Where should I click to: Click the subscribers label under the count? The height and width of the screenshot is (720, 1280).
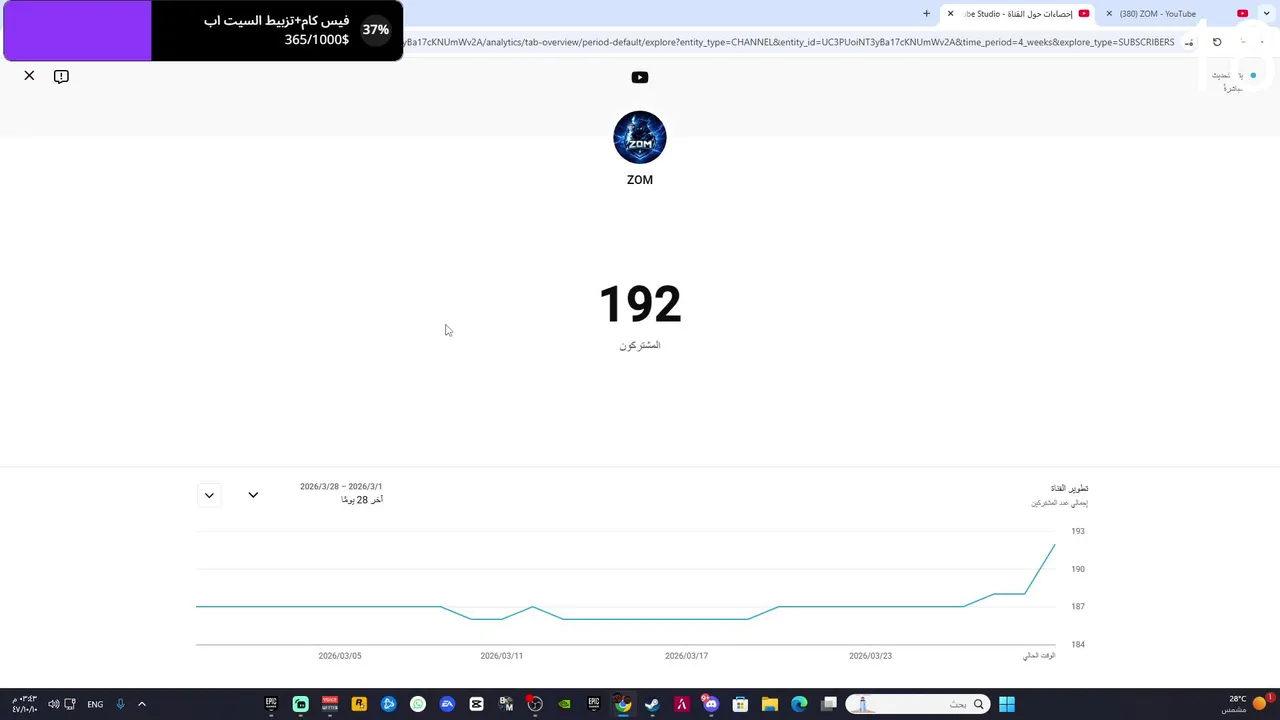pyautogui.click(x=640, y=345)
